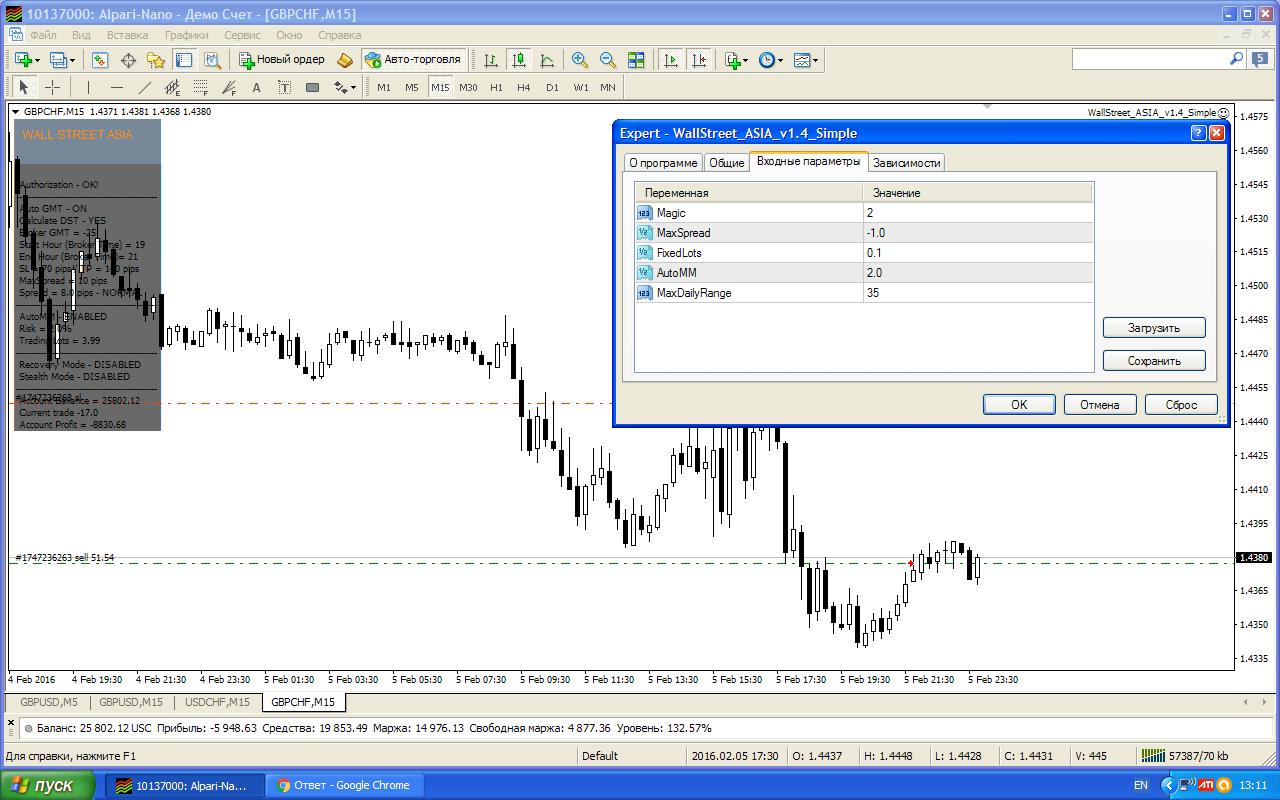
Task: Switch chart to bar chart type
Action: coord(491,60)
